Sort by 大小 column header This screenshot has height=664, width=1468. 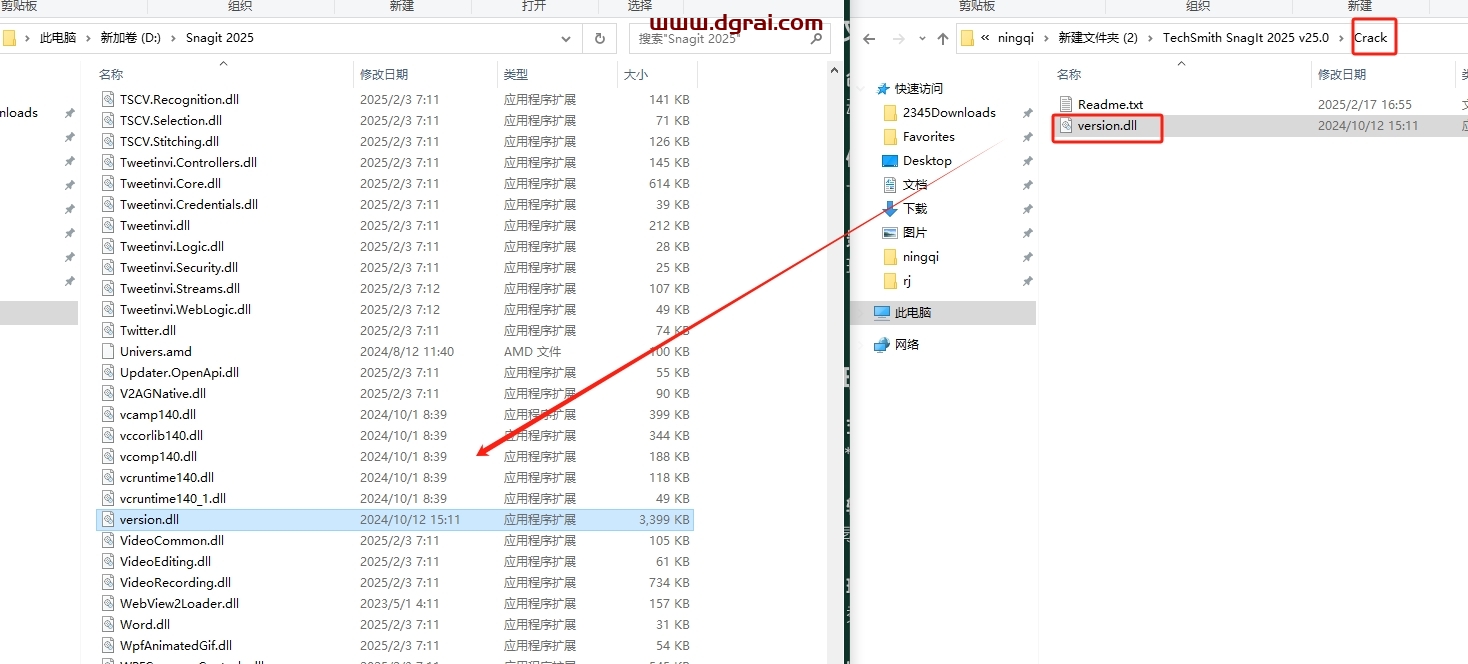pos(636,74)
